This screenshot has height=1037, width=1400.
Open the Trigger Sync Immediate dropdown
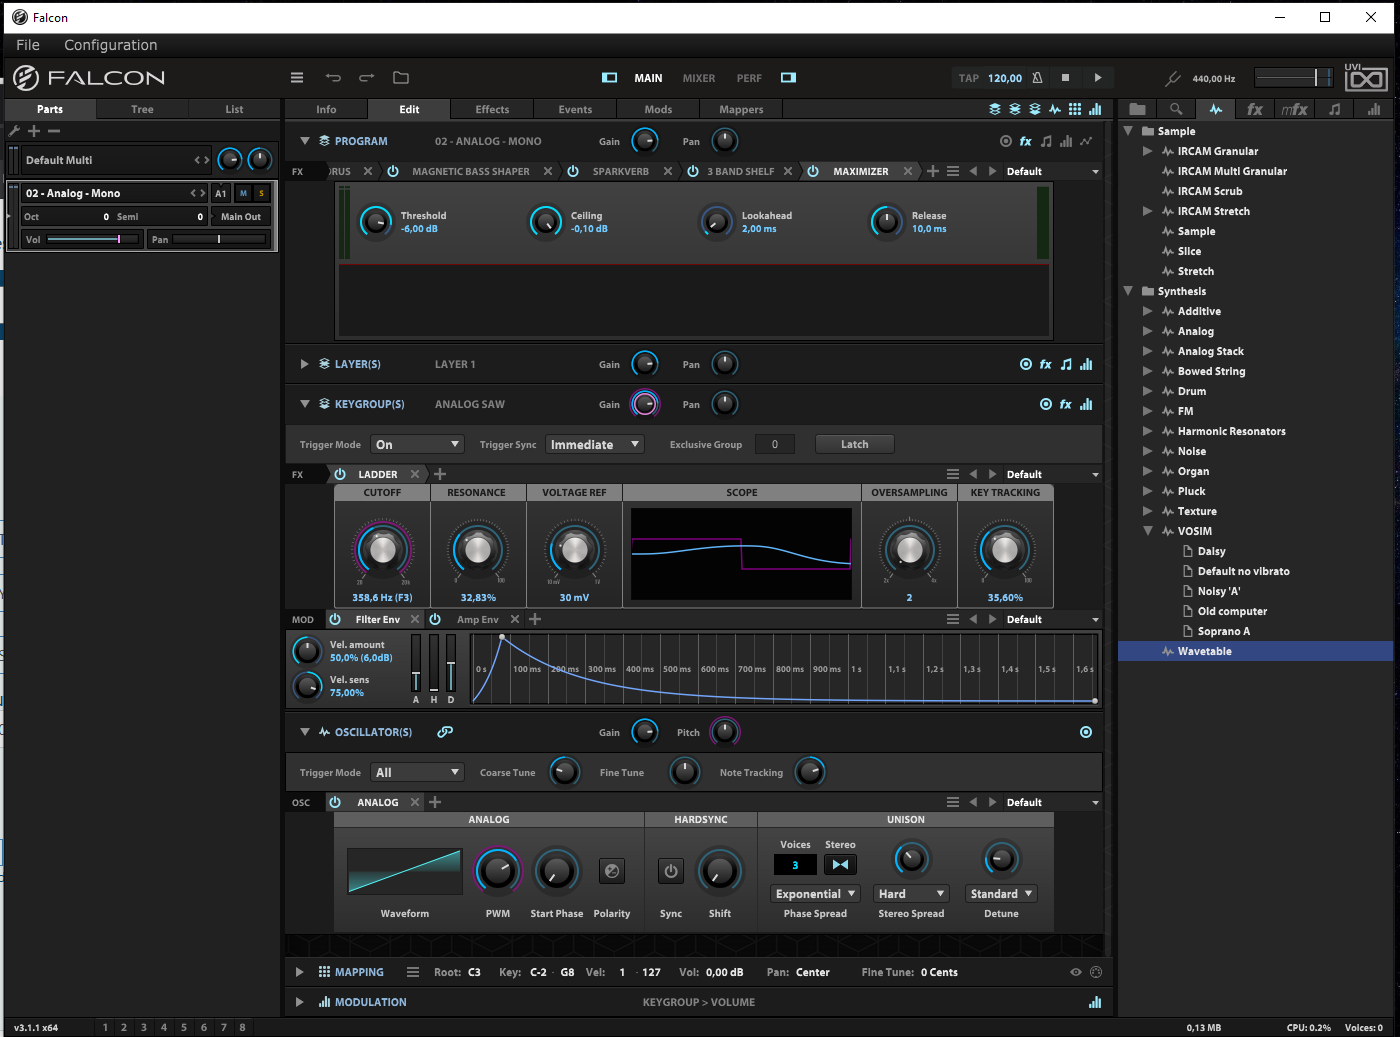coord(595,444)
